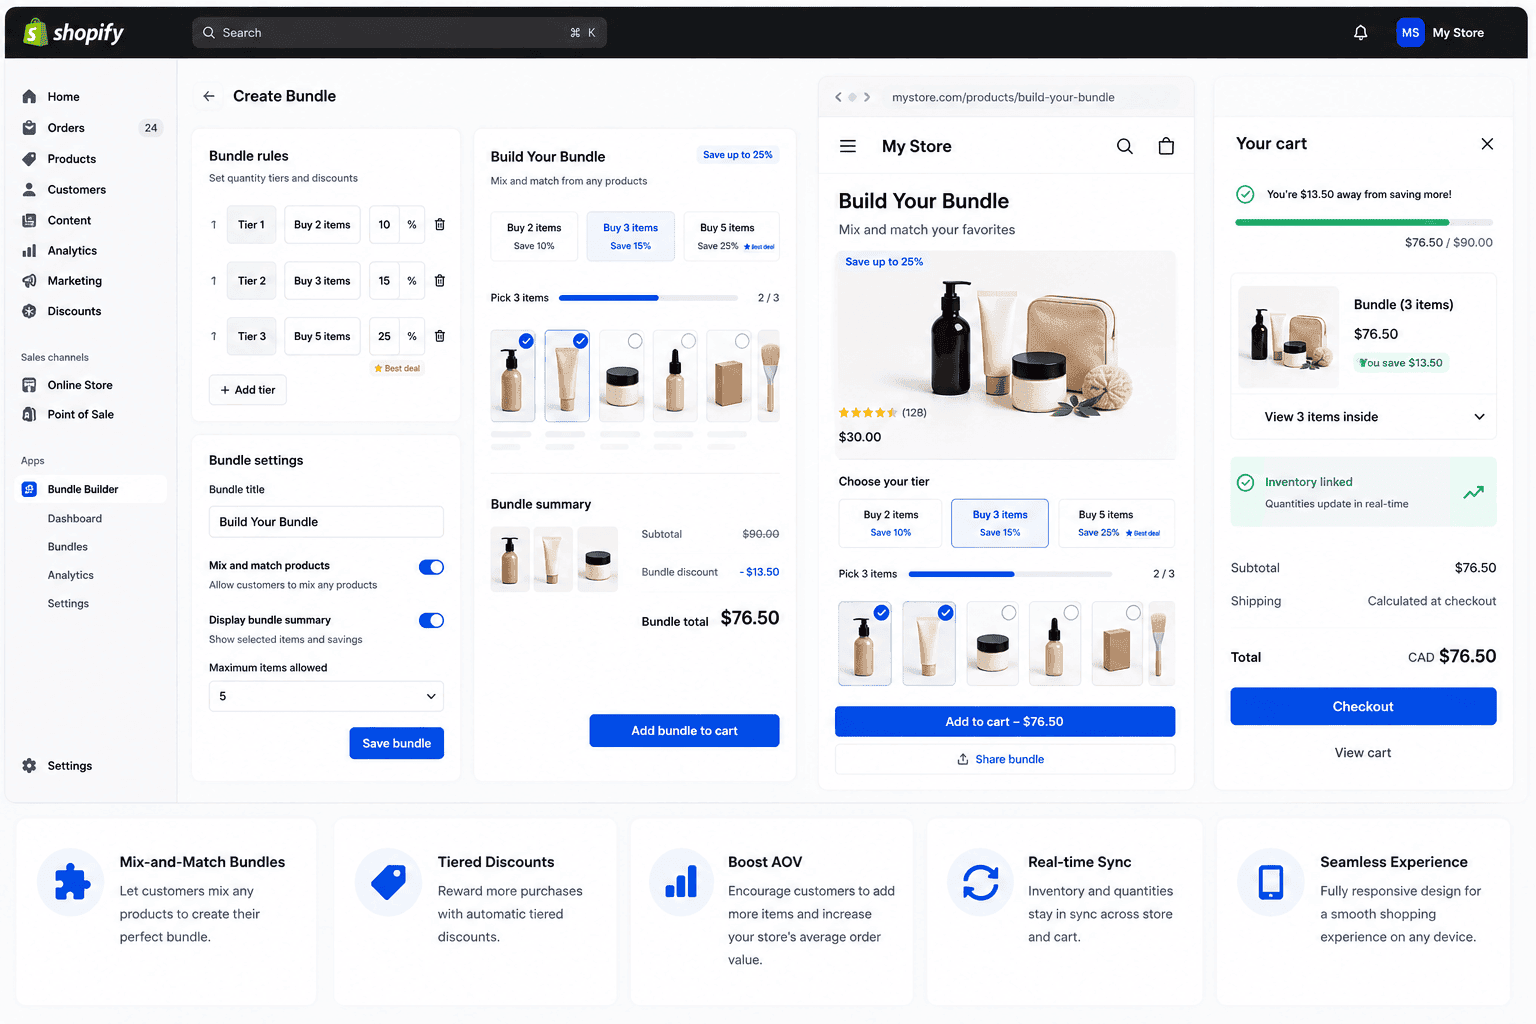
Task: Click Add tier button
Action: [x=248, y=390]
